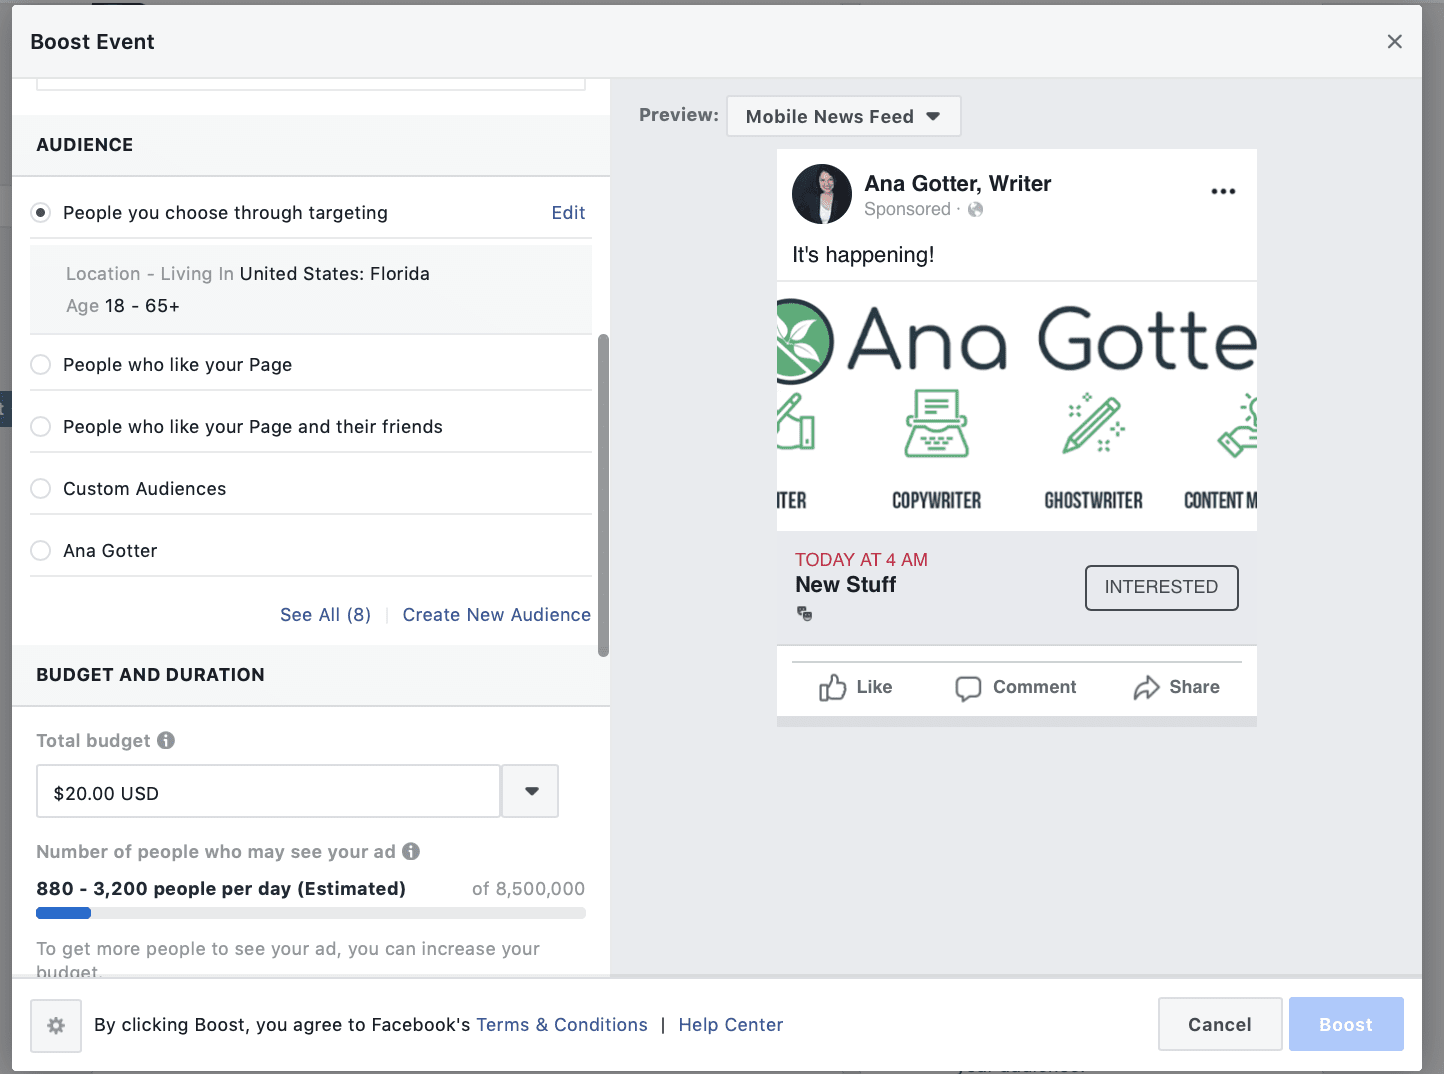Screen dimensions: 1444x1074
Task: Click the Location Living In United States: Florida text
Action: pyautogui.click(x=248, y=274)
